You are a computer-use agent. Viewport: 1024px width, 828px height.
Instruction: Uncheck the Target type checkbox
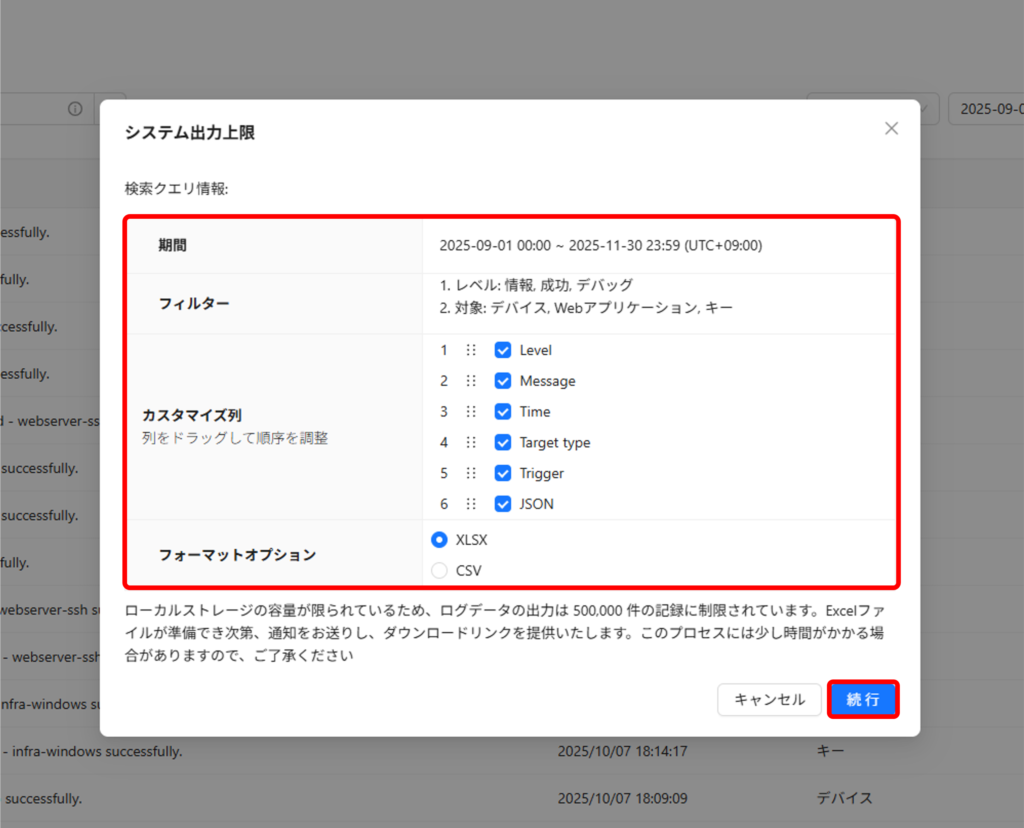pos(503,443)
